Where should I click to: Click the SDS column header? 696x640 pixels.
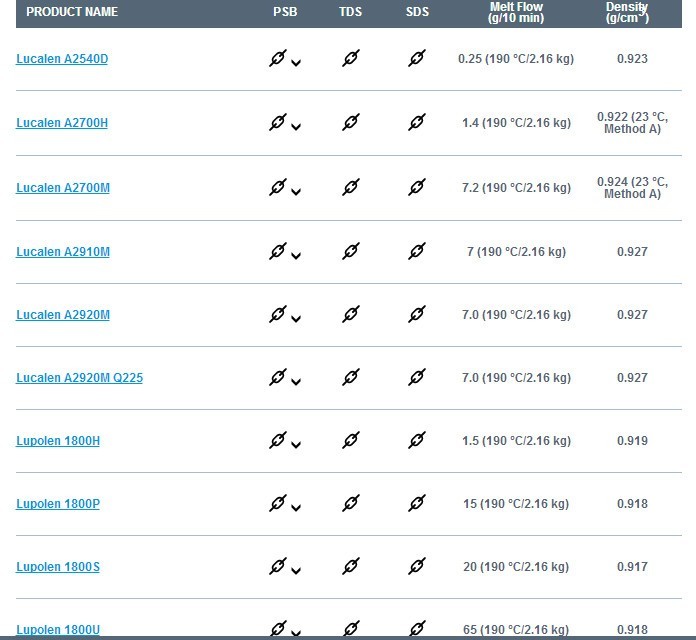point(417,12)
